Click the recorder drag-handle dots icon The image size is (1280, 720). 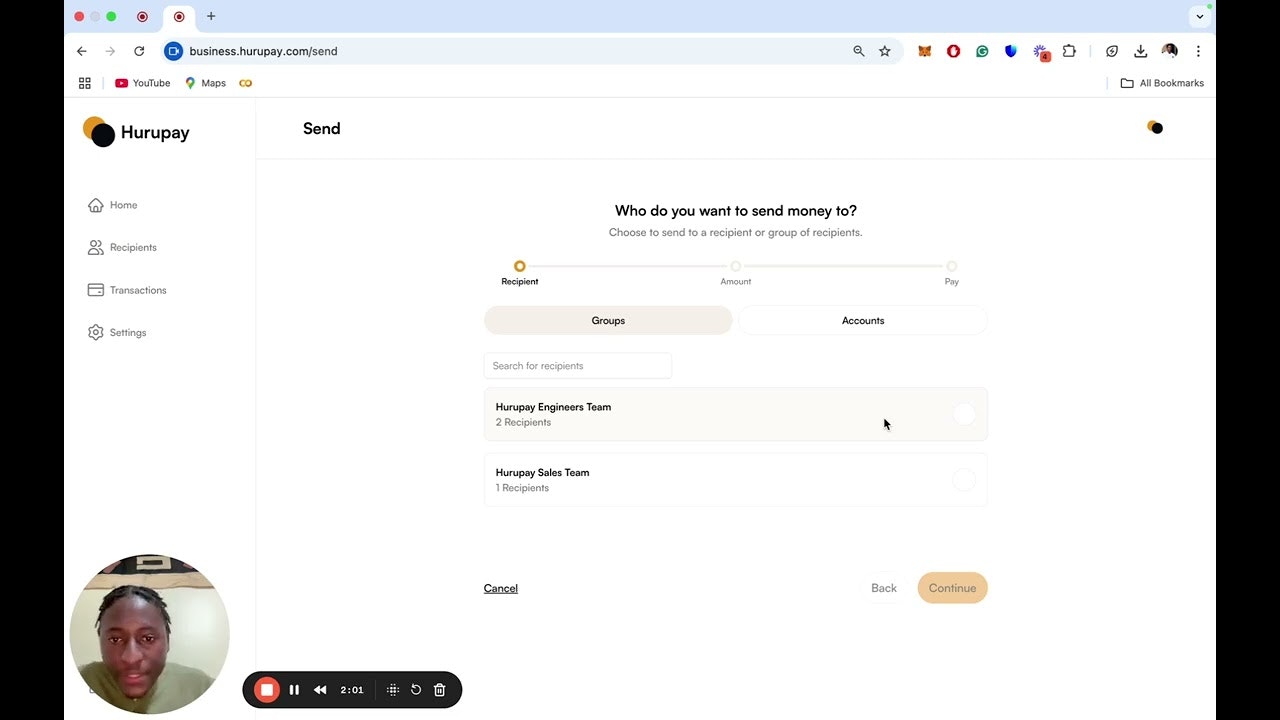click(x=393, y=690)
